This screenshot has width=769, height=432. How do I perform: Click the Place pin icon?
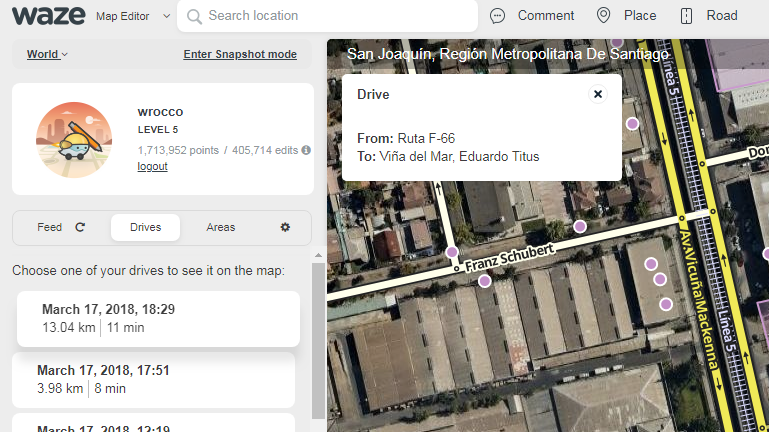tap(603, 16)
